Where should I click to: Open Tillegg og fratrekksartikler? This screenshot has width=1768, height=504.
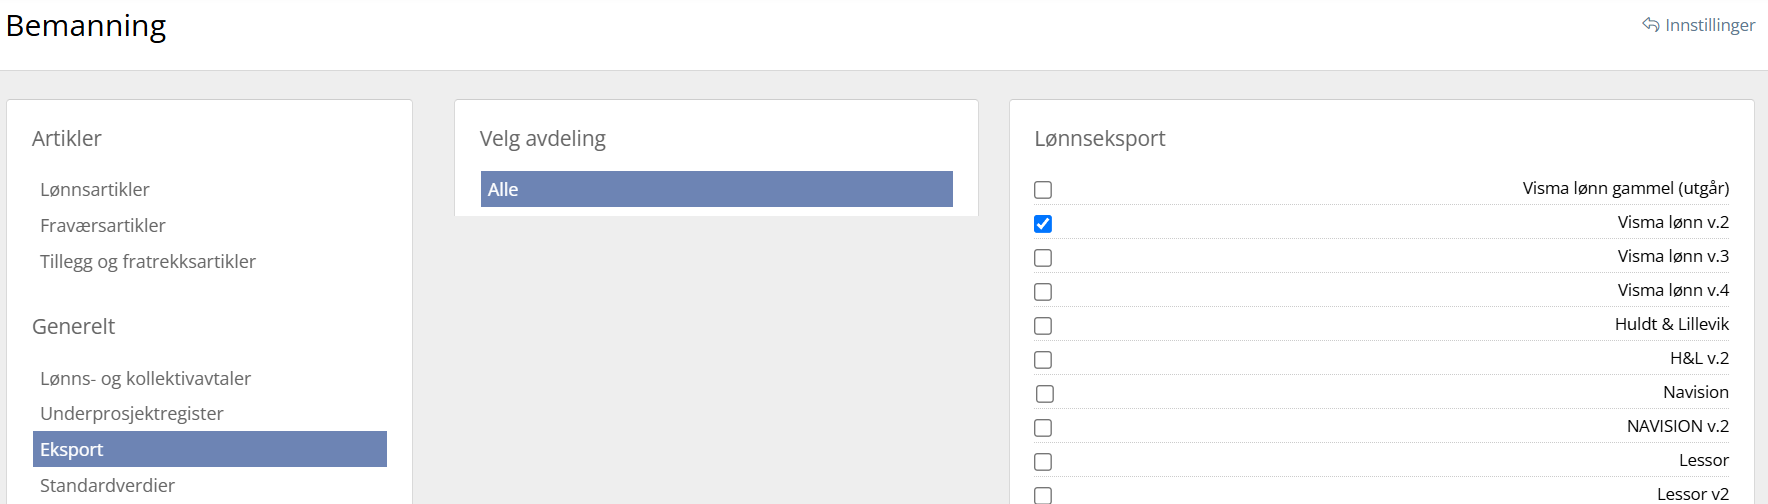pos(148,262)
